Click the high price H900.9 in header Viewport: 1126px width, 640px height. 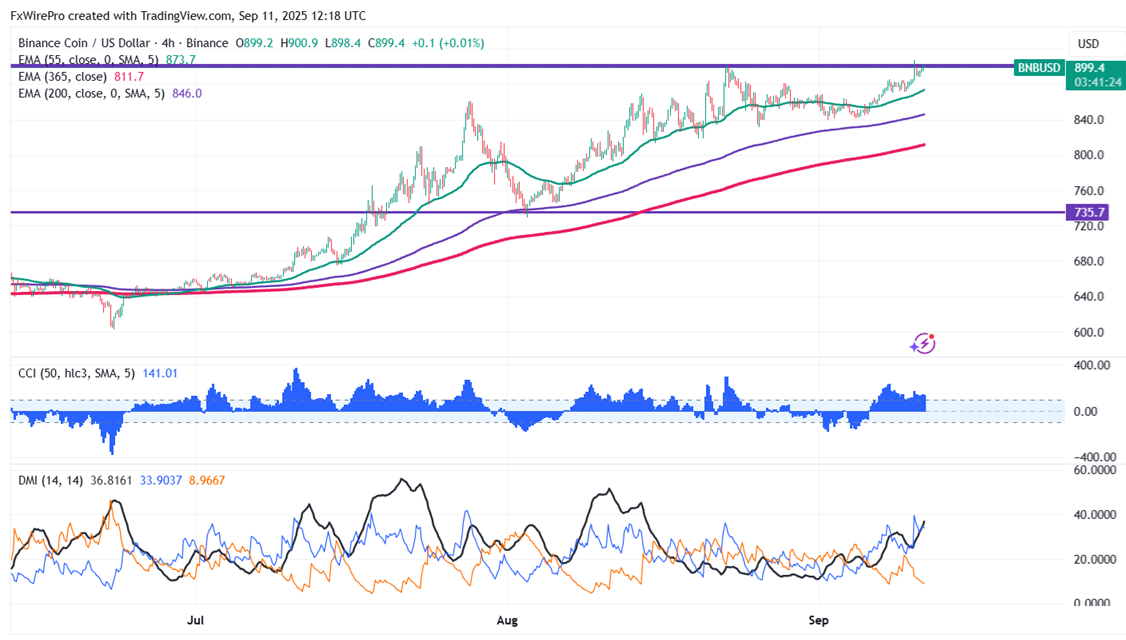pyautogui.click(x=299, y=43)
